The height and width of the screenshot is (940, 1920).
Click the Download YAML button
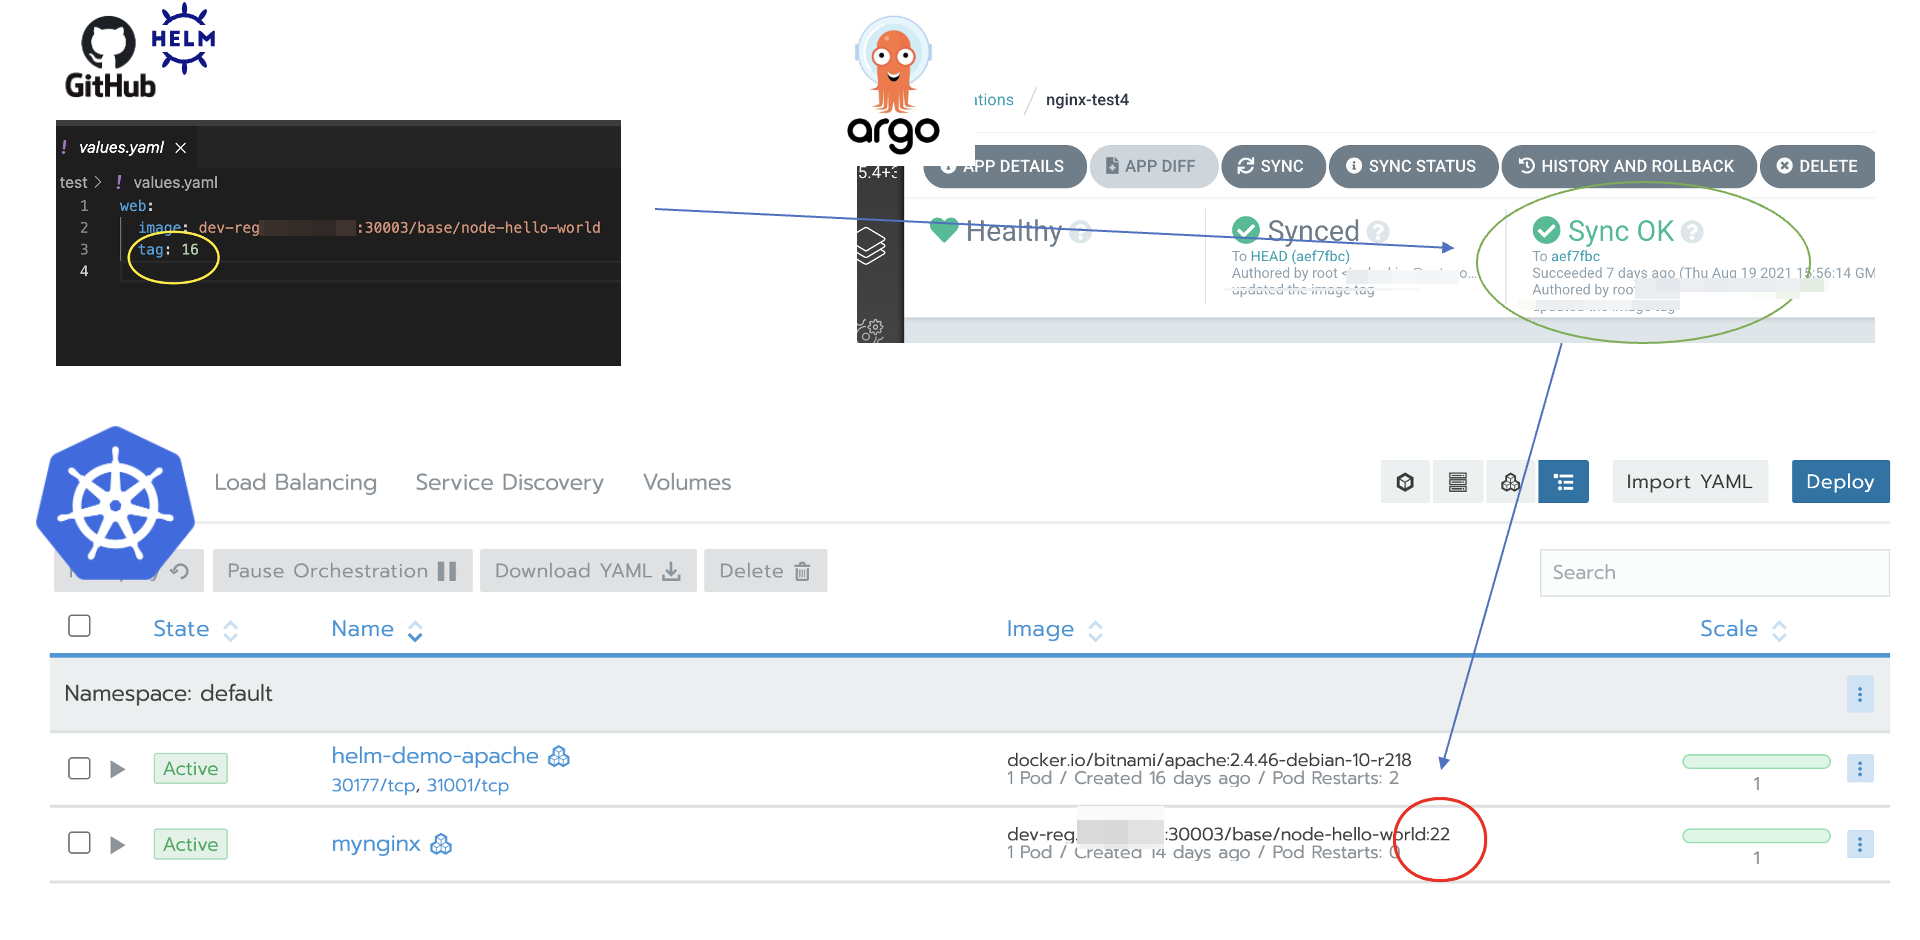[x=588, y=571]
